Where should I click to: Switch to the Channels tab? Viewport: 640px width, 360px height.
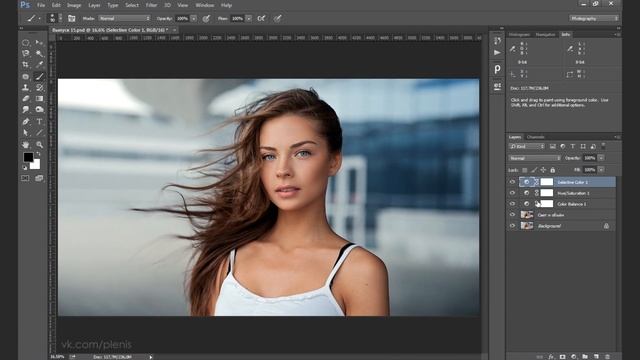[536, 137]
